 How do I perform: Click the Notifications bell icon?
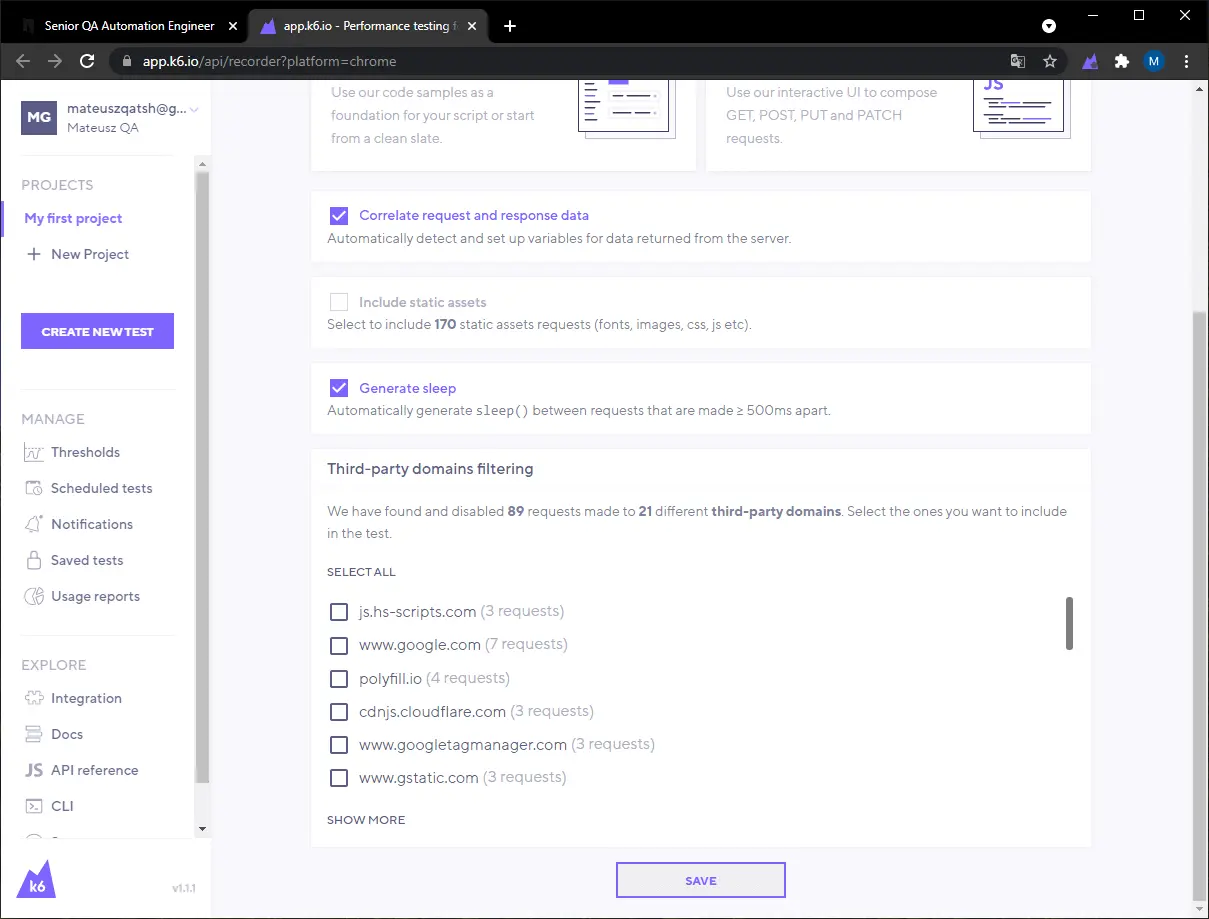[x=34, y=525]
